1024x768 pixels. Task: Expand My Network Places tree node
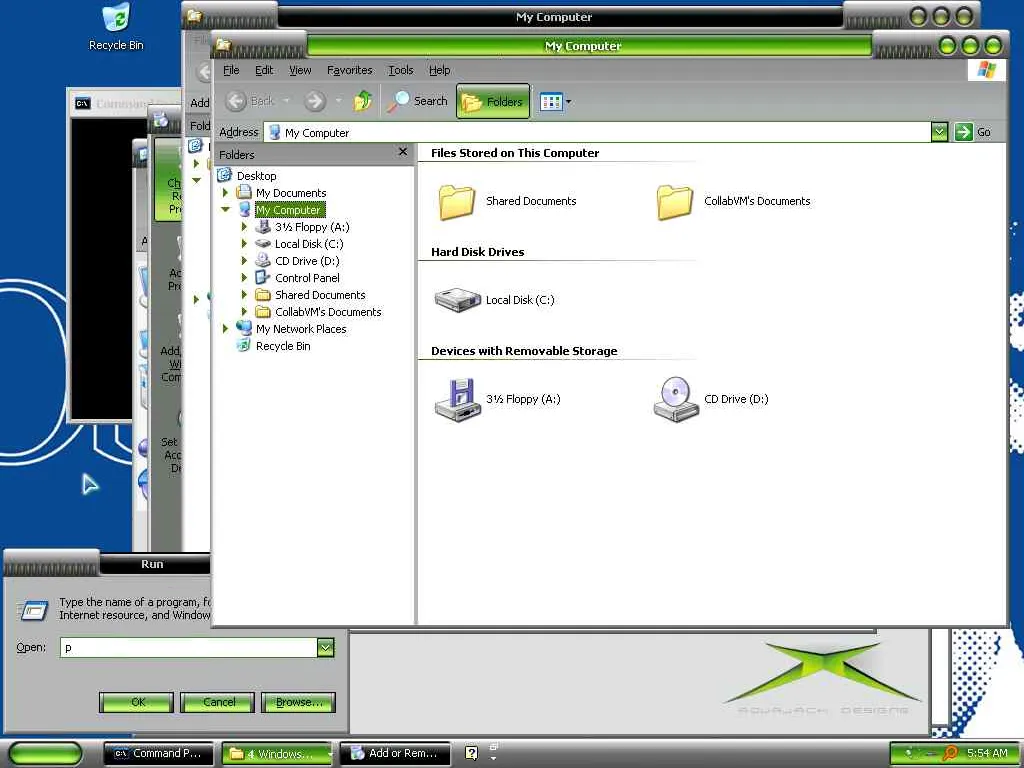[225, 328]
